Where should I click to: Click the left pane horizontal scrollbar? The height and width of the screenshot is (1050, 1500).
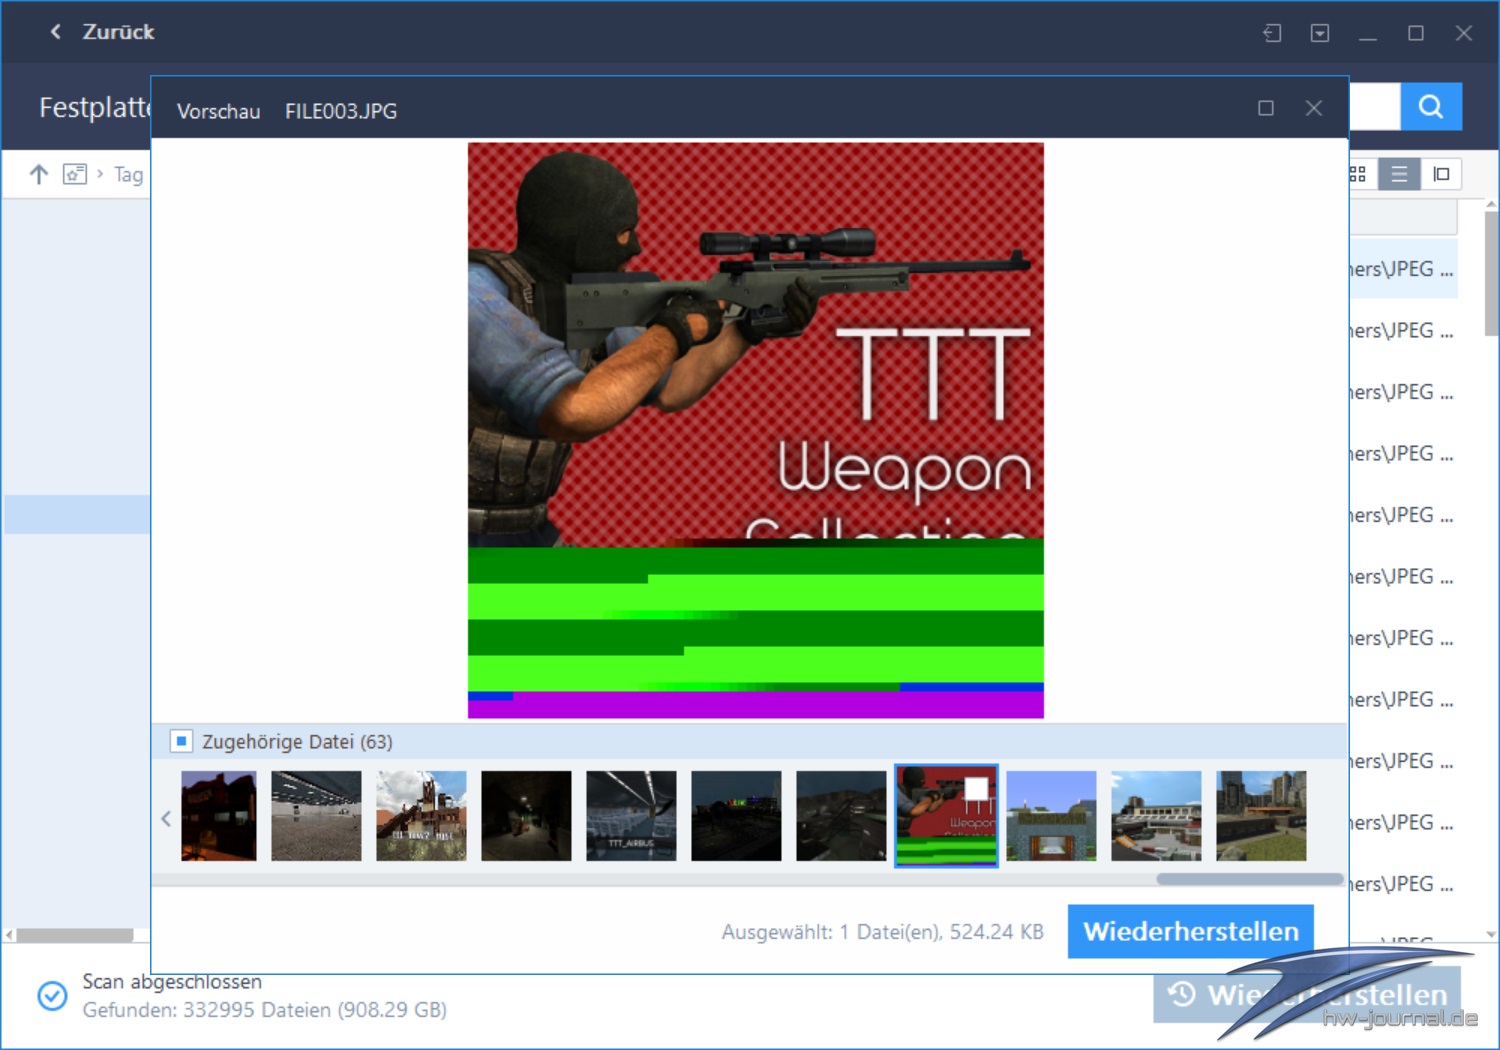(75, 935)
